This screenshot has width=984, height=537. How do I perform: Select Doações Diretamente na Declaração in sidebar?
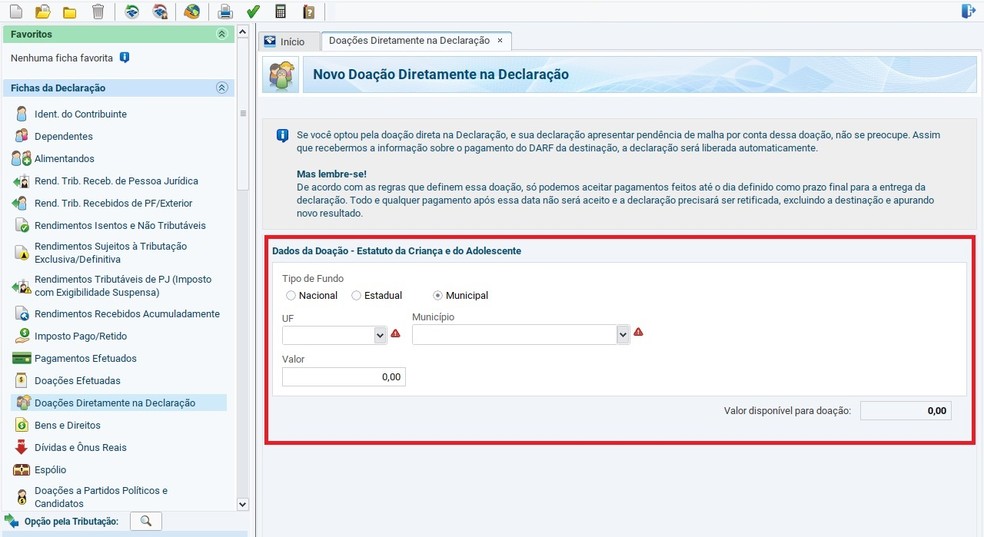pyautogui.click(x=119, y=403)
